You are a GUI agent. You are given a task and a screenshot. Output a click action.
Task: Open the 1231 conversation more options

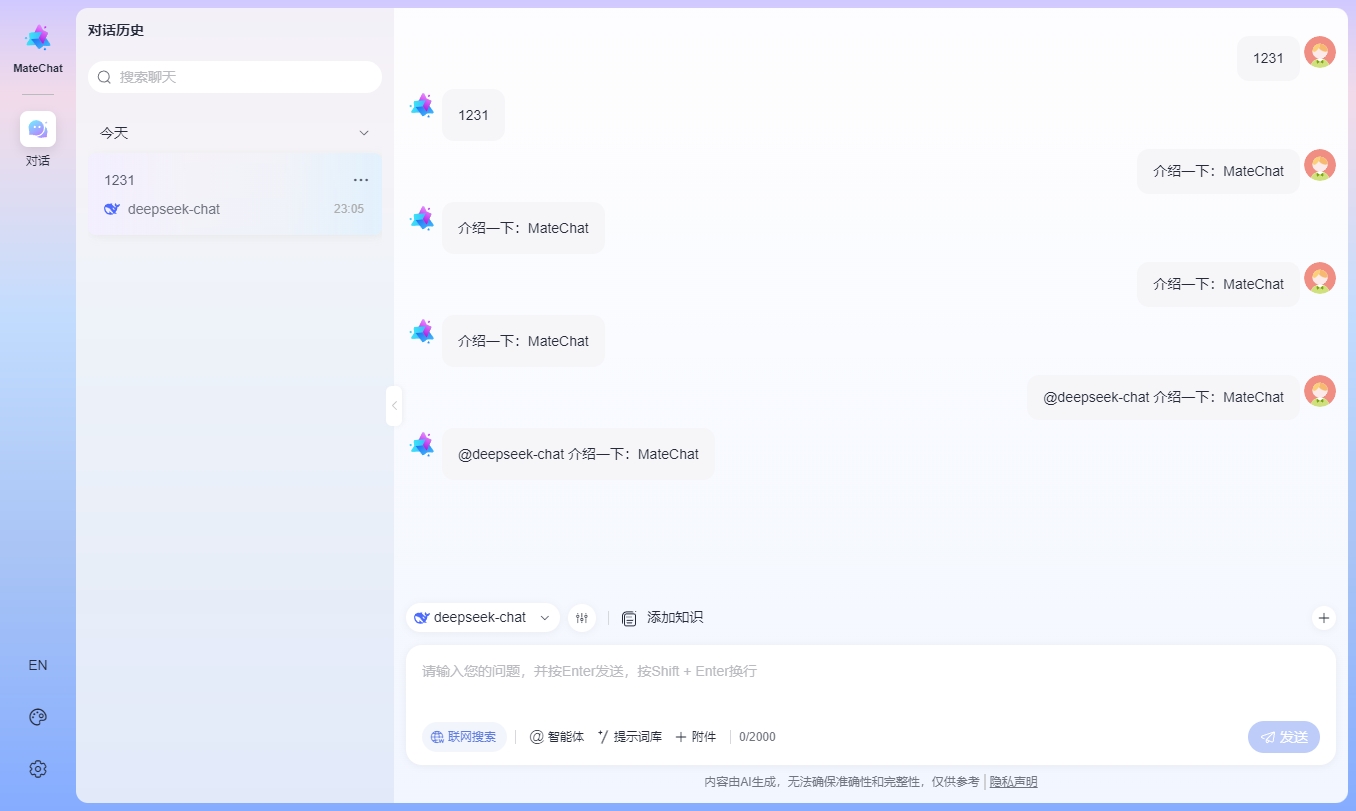pyautogui.click(x=361, y=180)
